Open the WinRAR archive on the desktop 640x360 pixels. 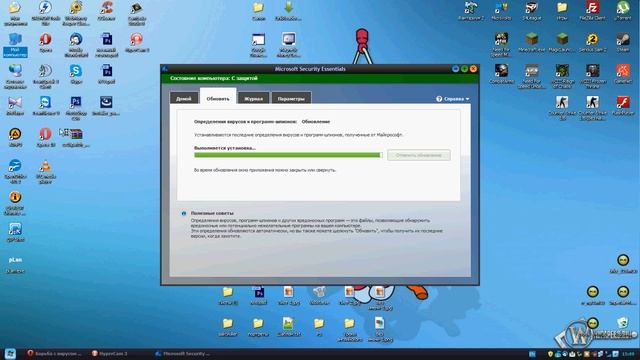[76, 137]
